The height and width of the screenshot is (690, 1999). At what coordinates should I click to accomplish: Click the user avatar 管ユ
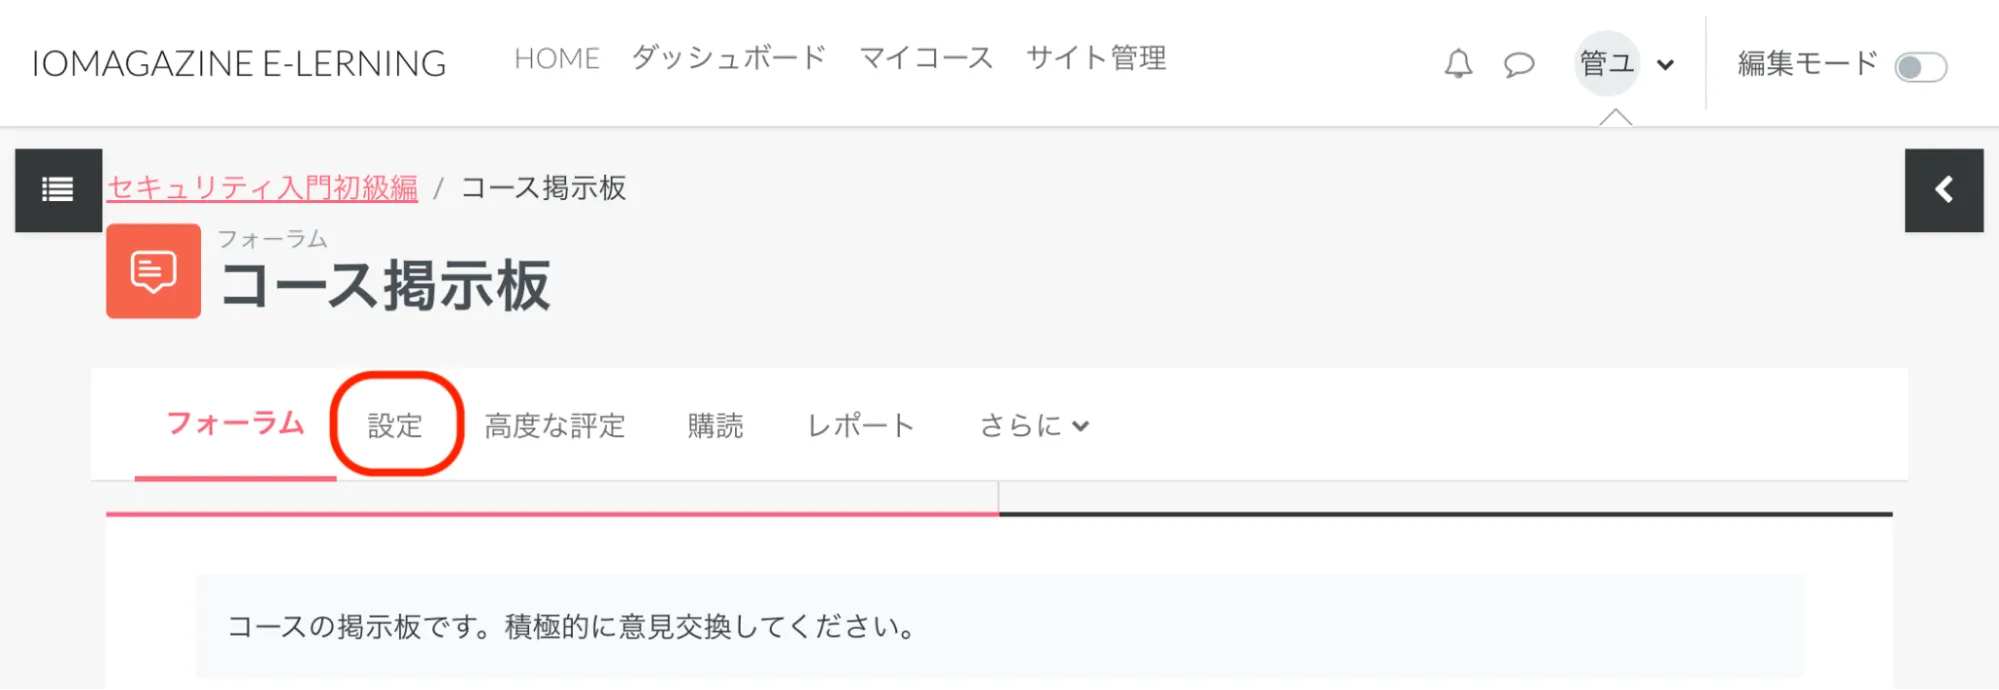[x=1606, y=64]
